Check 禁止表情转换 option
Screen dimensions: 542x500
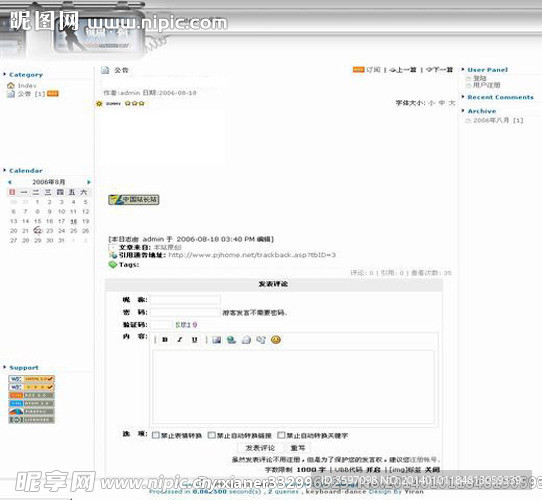[156, 435]
